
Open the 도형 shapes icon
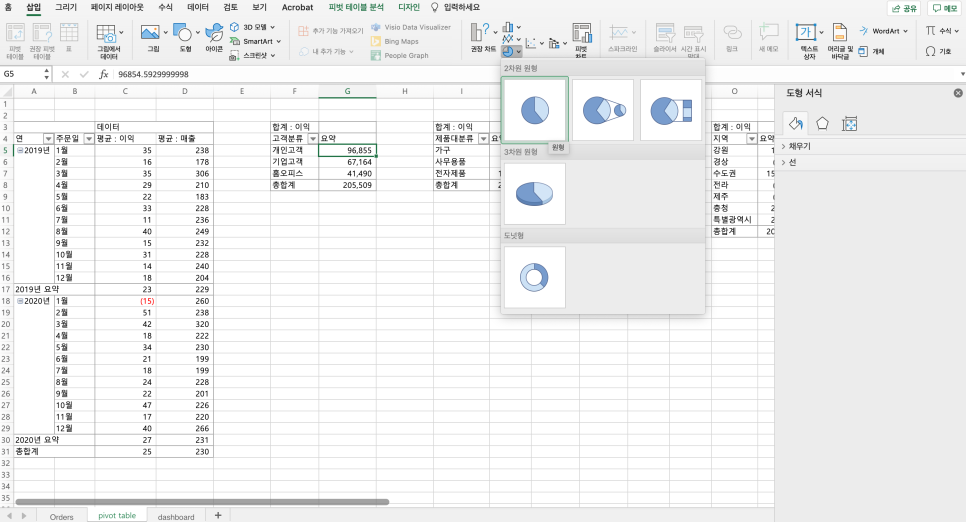185,37
